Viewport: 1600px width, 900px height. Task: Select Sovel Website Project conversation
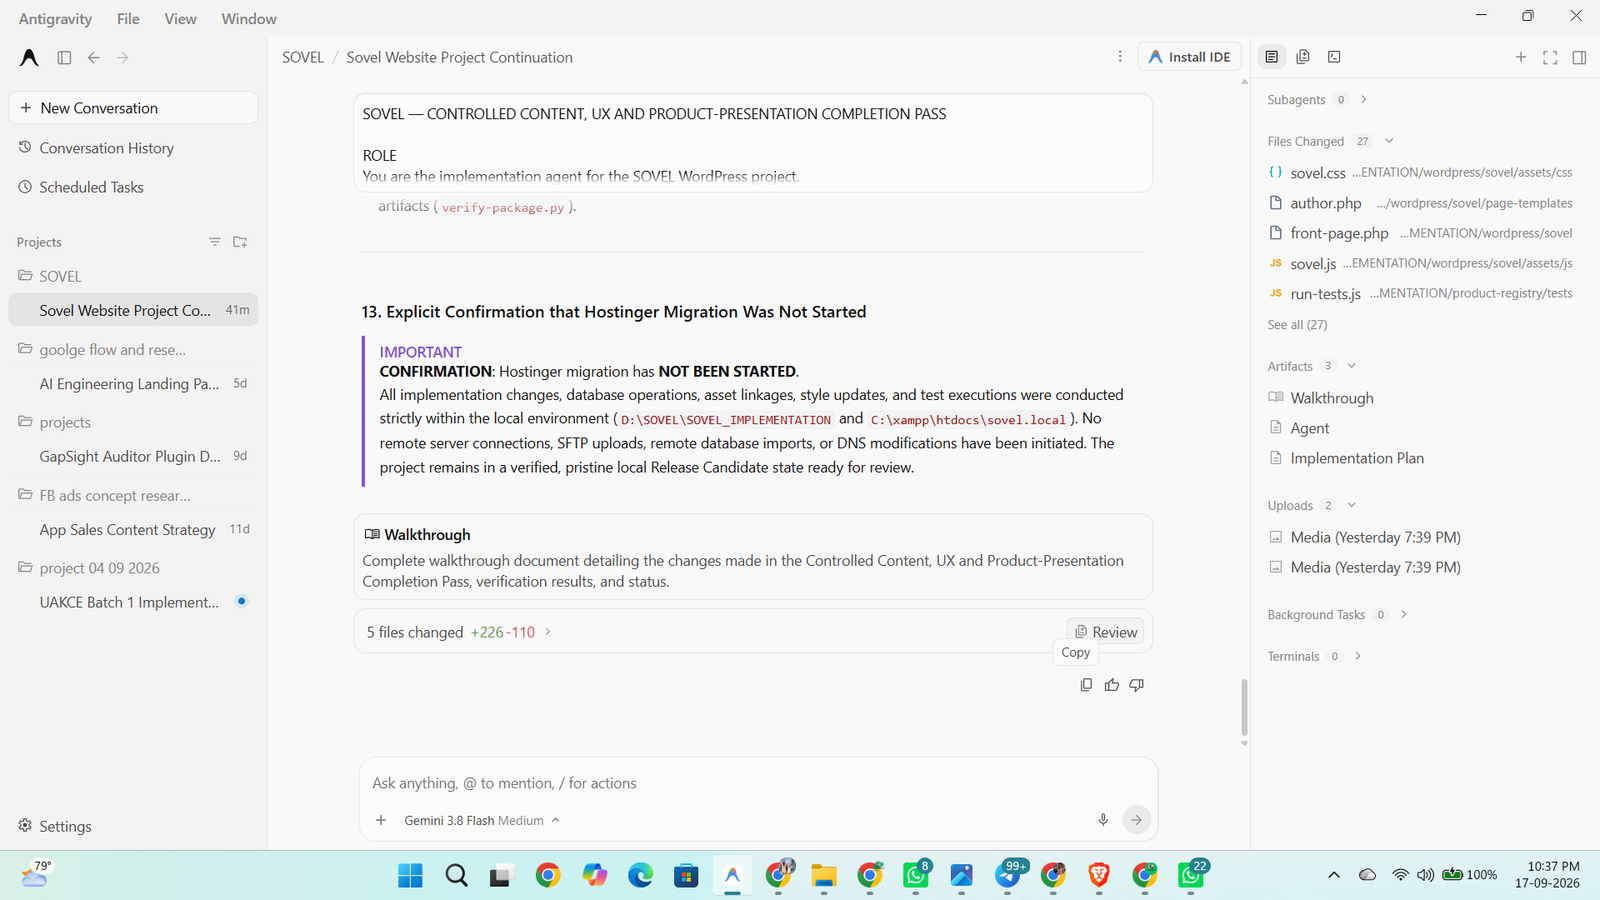click(133, 310)
